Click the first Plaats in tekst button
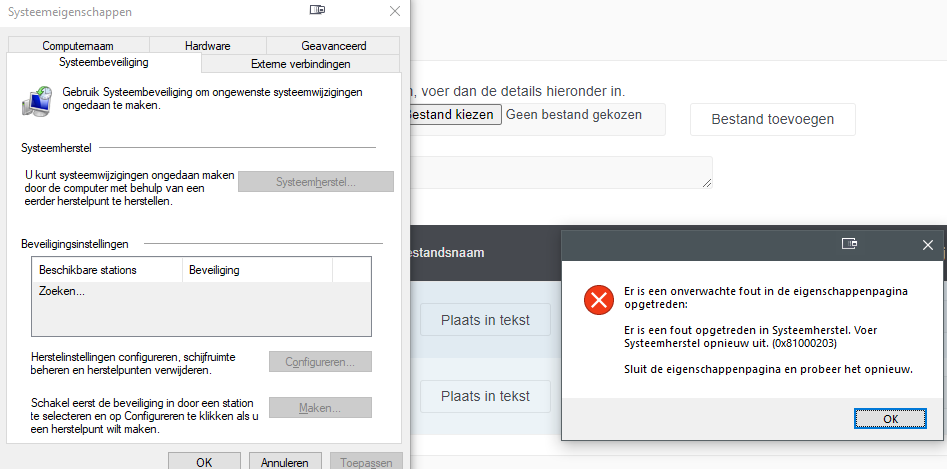This screenshot has height=469, width=947. (x=486, y=320)
